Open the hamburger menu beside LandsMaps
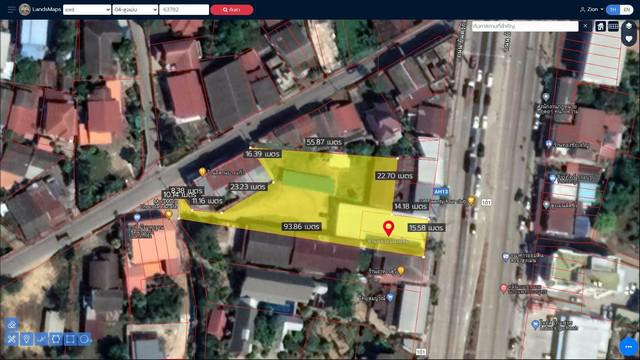Screen dimensions: 640x360 (x=11, y=9)
